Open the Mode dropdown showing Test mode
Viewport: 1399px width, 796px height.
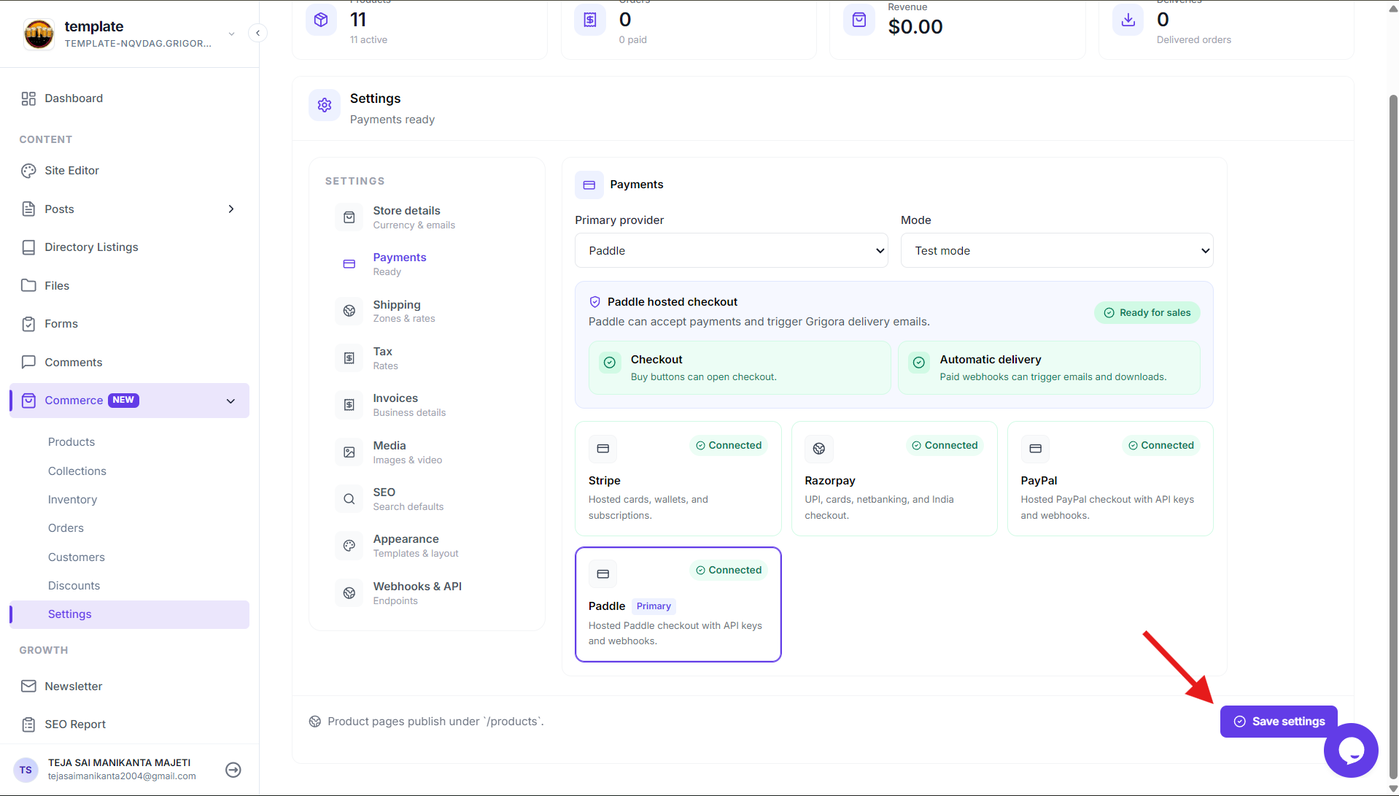[1057, 251]
